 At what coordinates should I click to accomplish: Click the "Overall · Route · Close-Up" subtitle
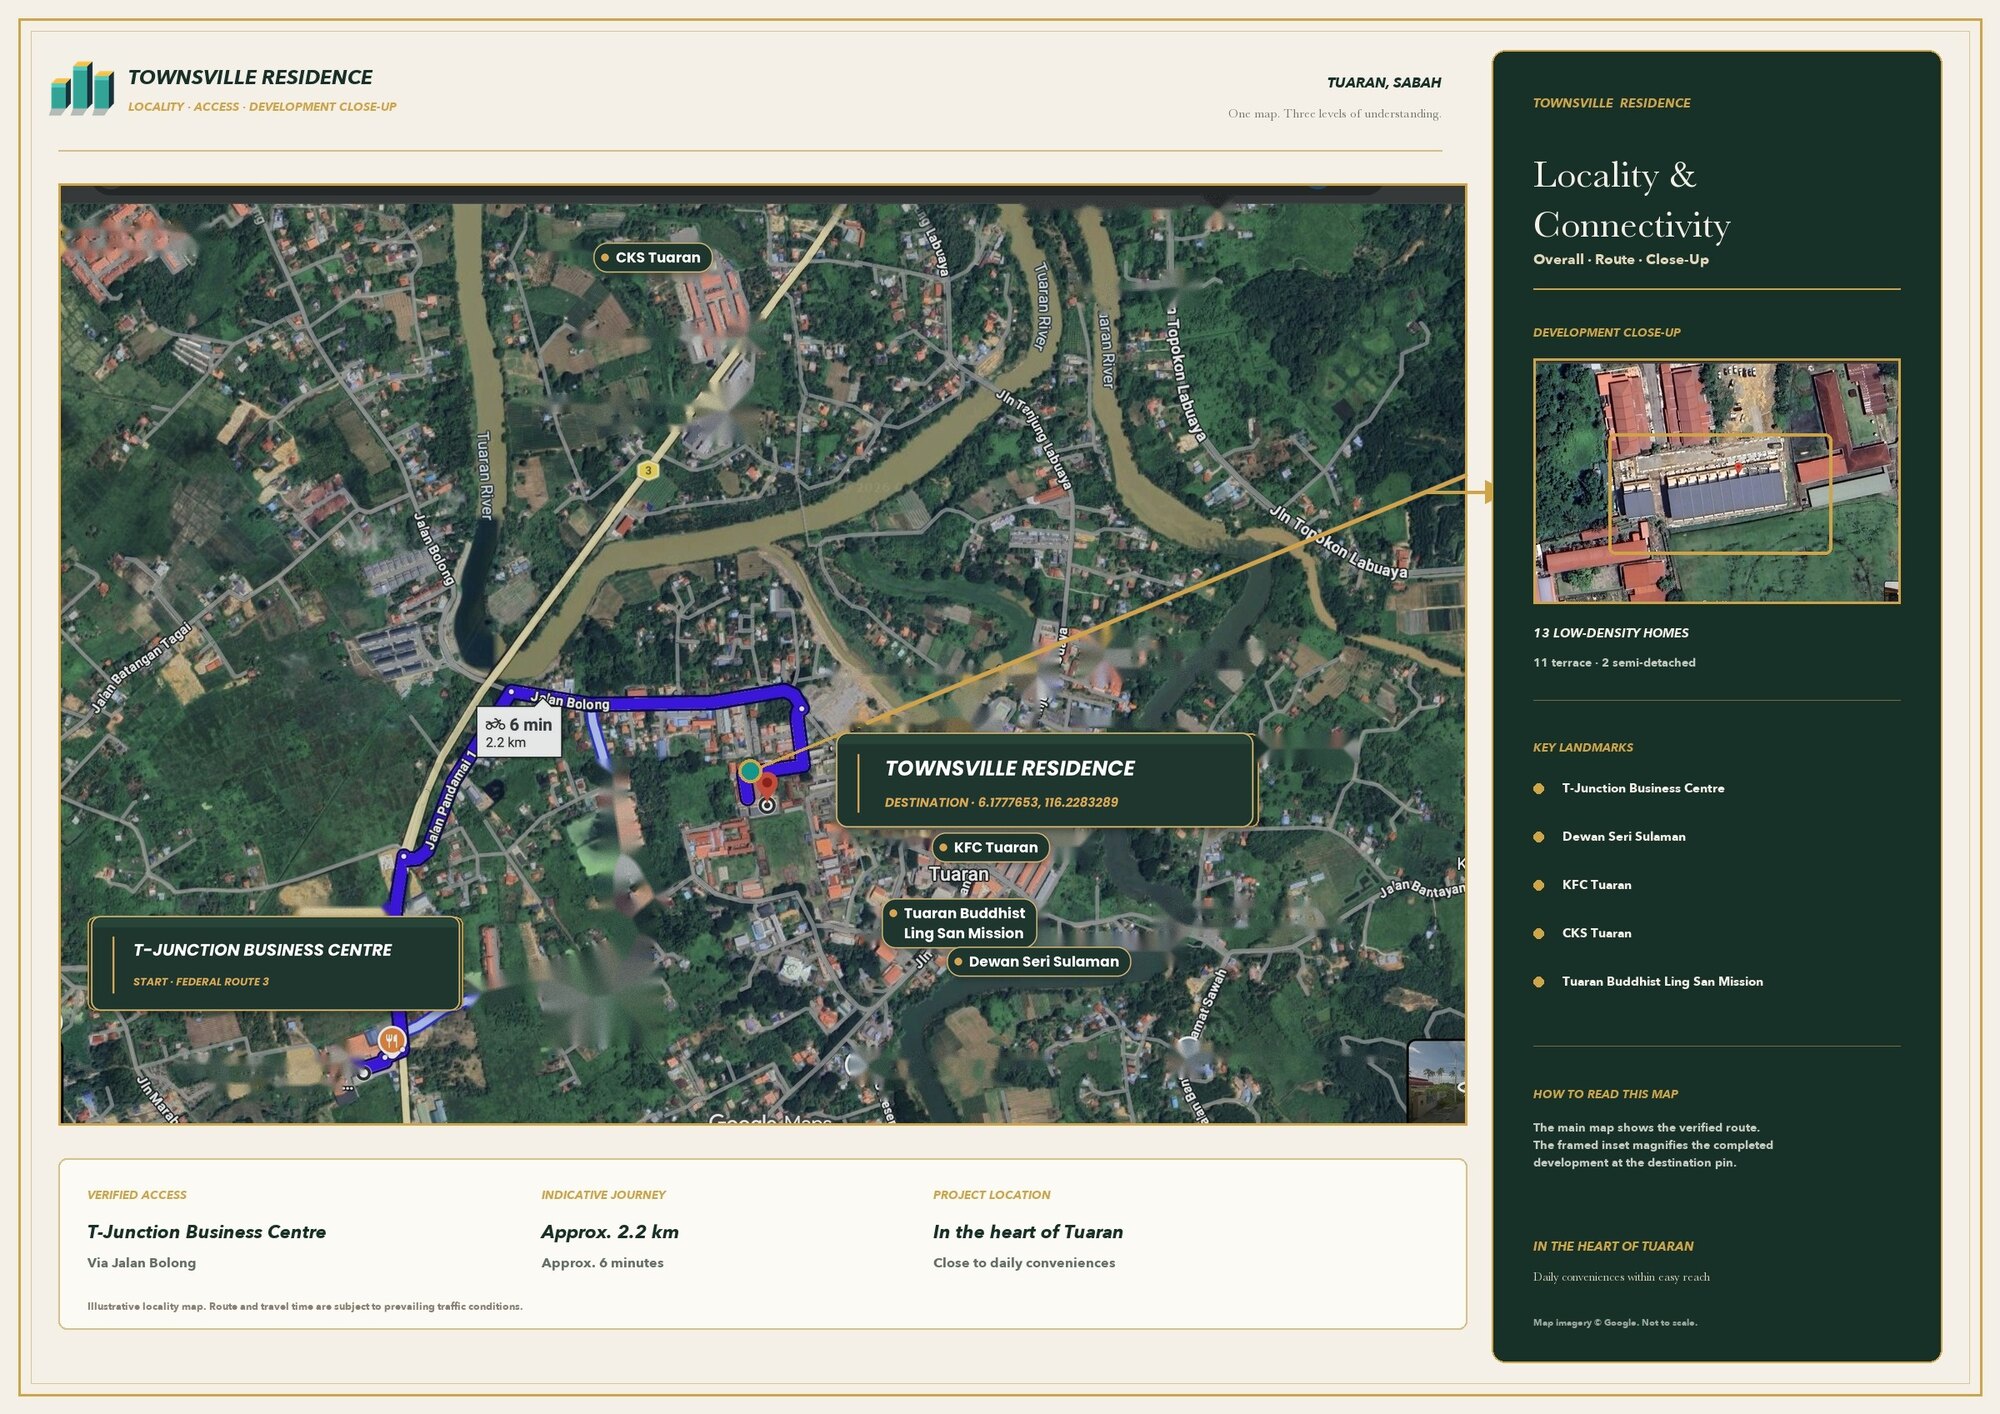[x=1621, y=260]
